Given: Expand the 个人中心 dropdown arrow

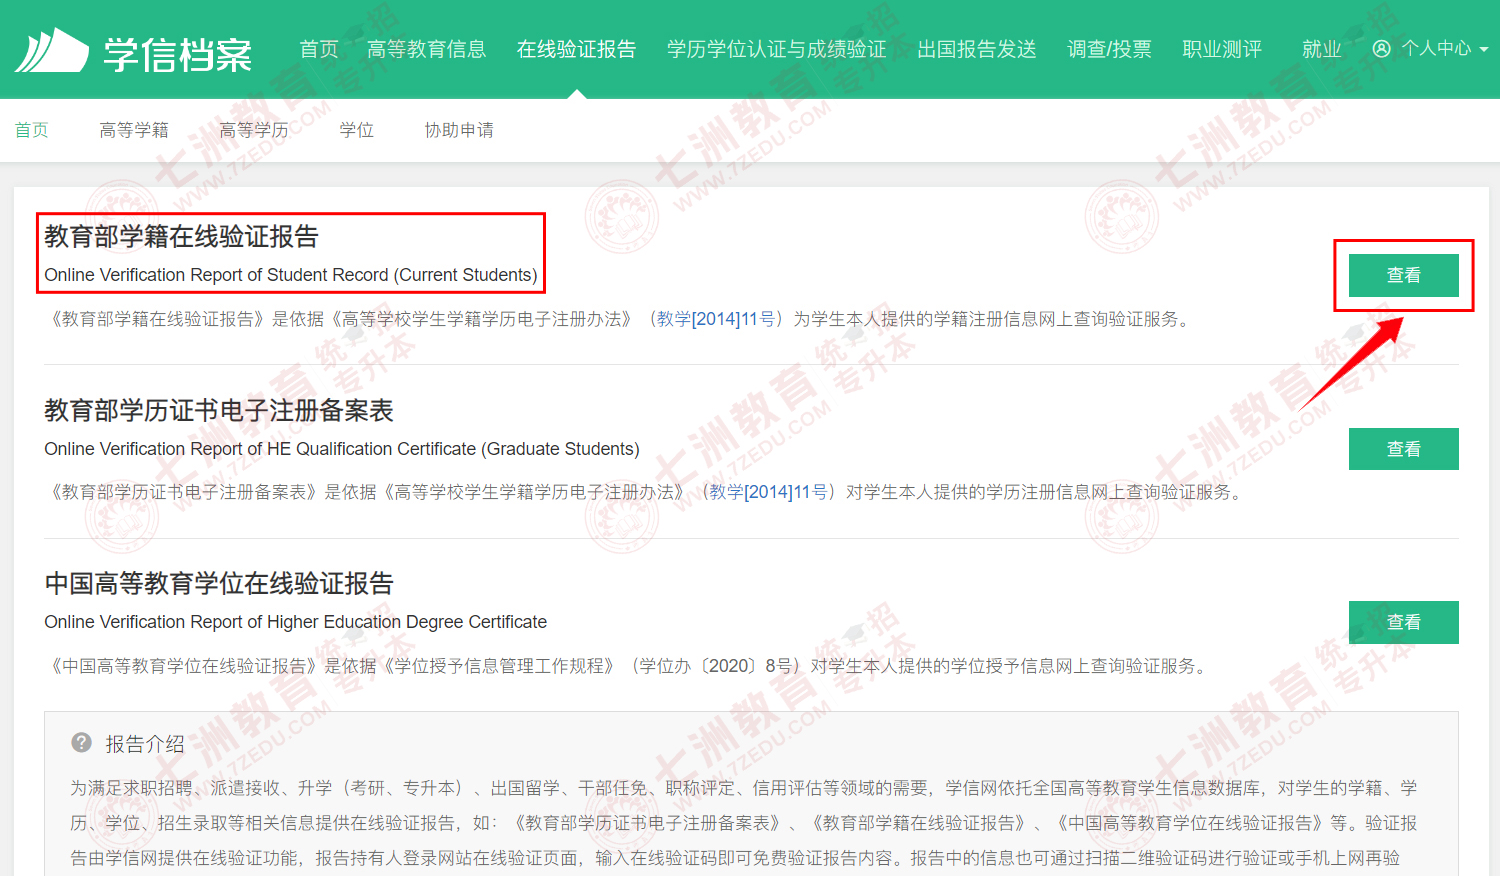Looking at the screenshot, I should click(1484, 49).
